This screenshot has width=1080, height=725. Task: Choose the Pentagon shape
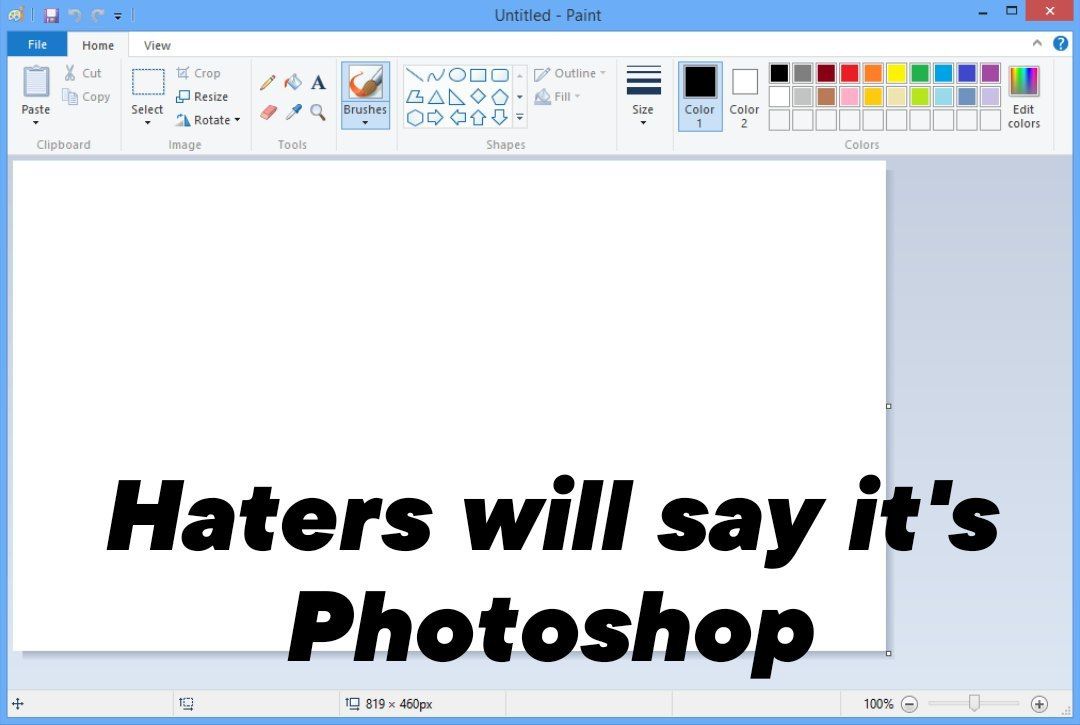coord(499,96)
